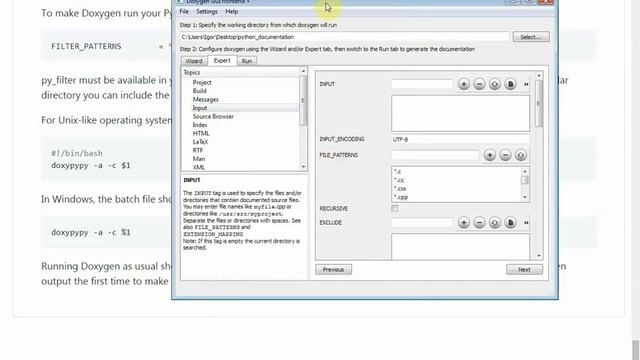Screen dimensions: 640x360
Task: Select the Man topic
Action: pos(199,159)
